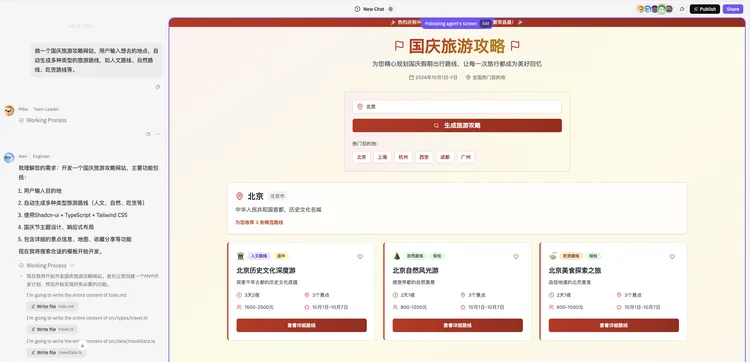This screenshot has width=750, height=362.
Task: Click Alex's engineer avatar
Action: click(9, 158)
